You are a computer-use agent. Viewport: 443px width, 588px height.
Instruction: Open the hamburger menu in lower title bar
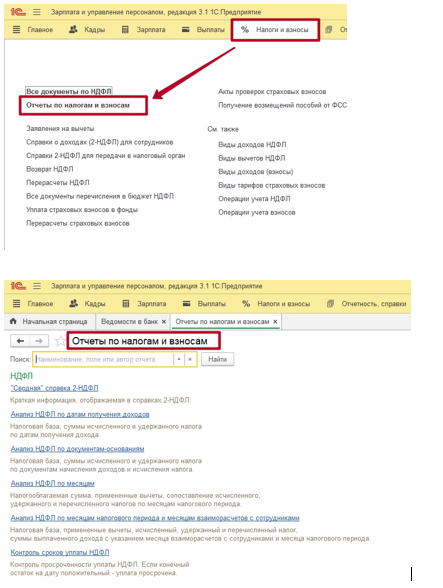tap(37, 286)
